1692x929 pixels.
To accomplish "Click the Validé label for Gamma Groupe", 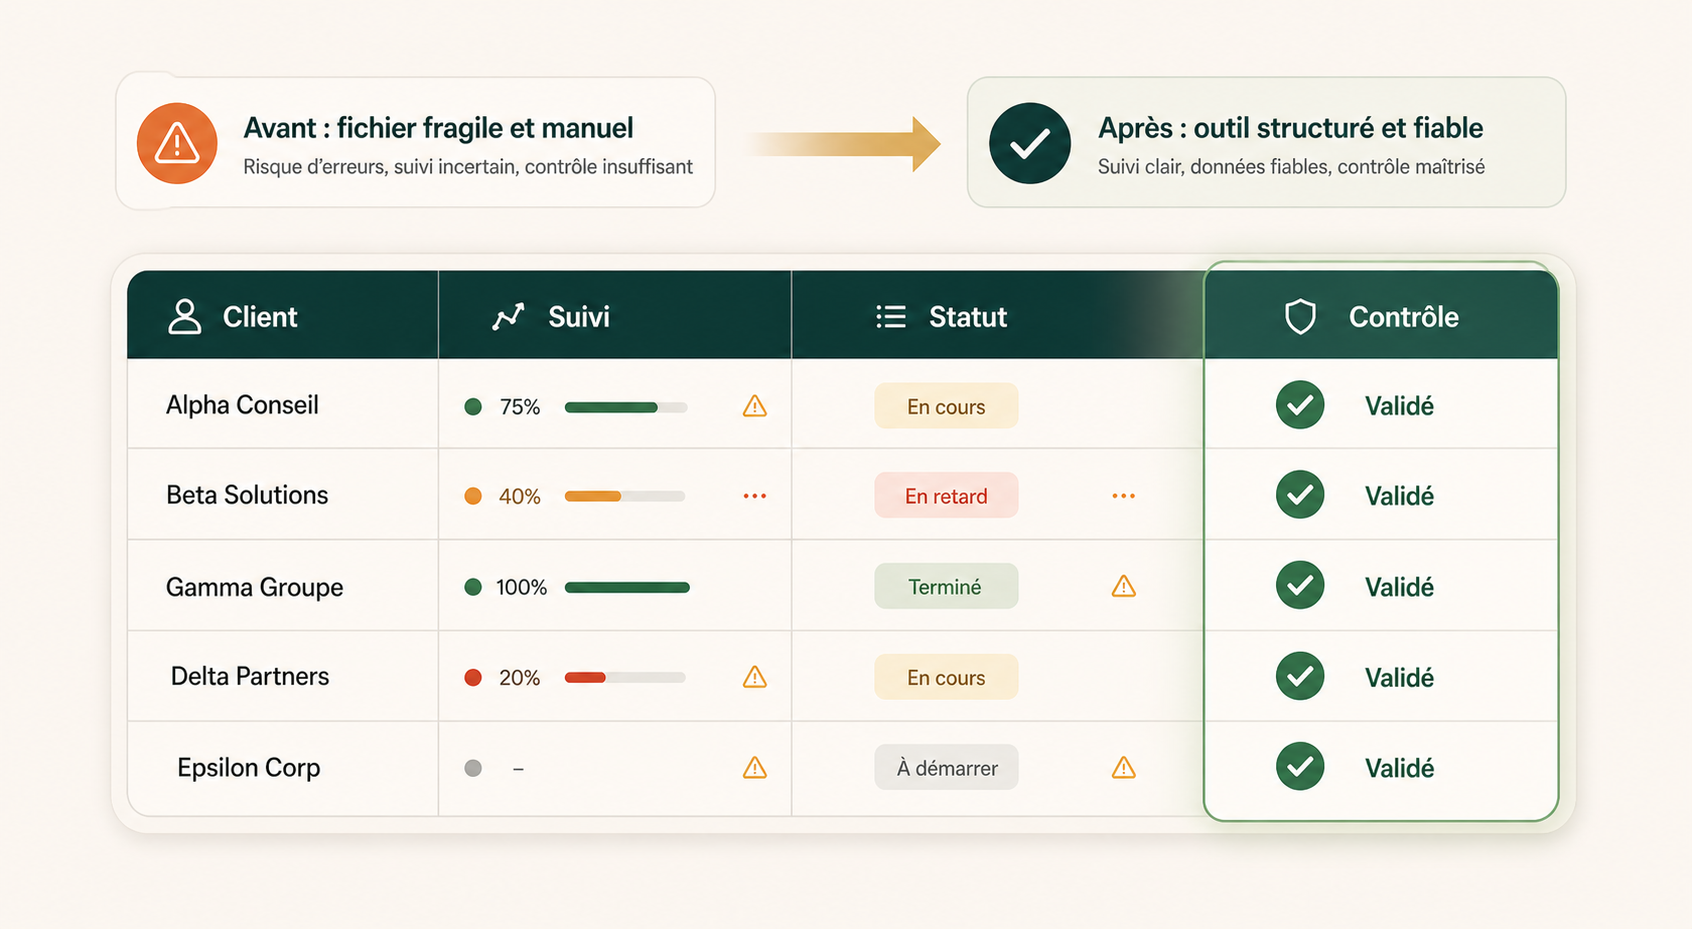I will [x=1399, y=587].
